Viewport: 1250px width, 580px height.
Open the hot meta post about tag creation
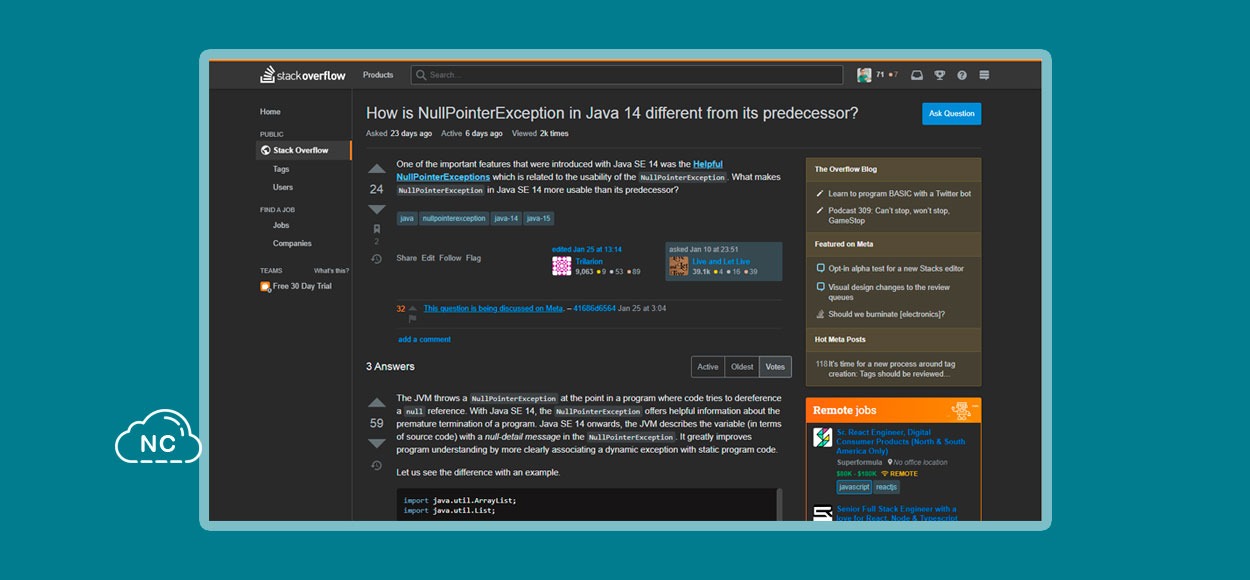[890, 369]
